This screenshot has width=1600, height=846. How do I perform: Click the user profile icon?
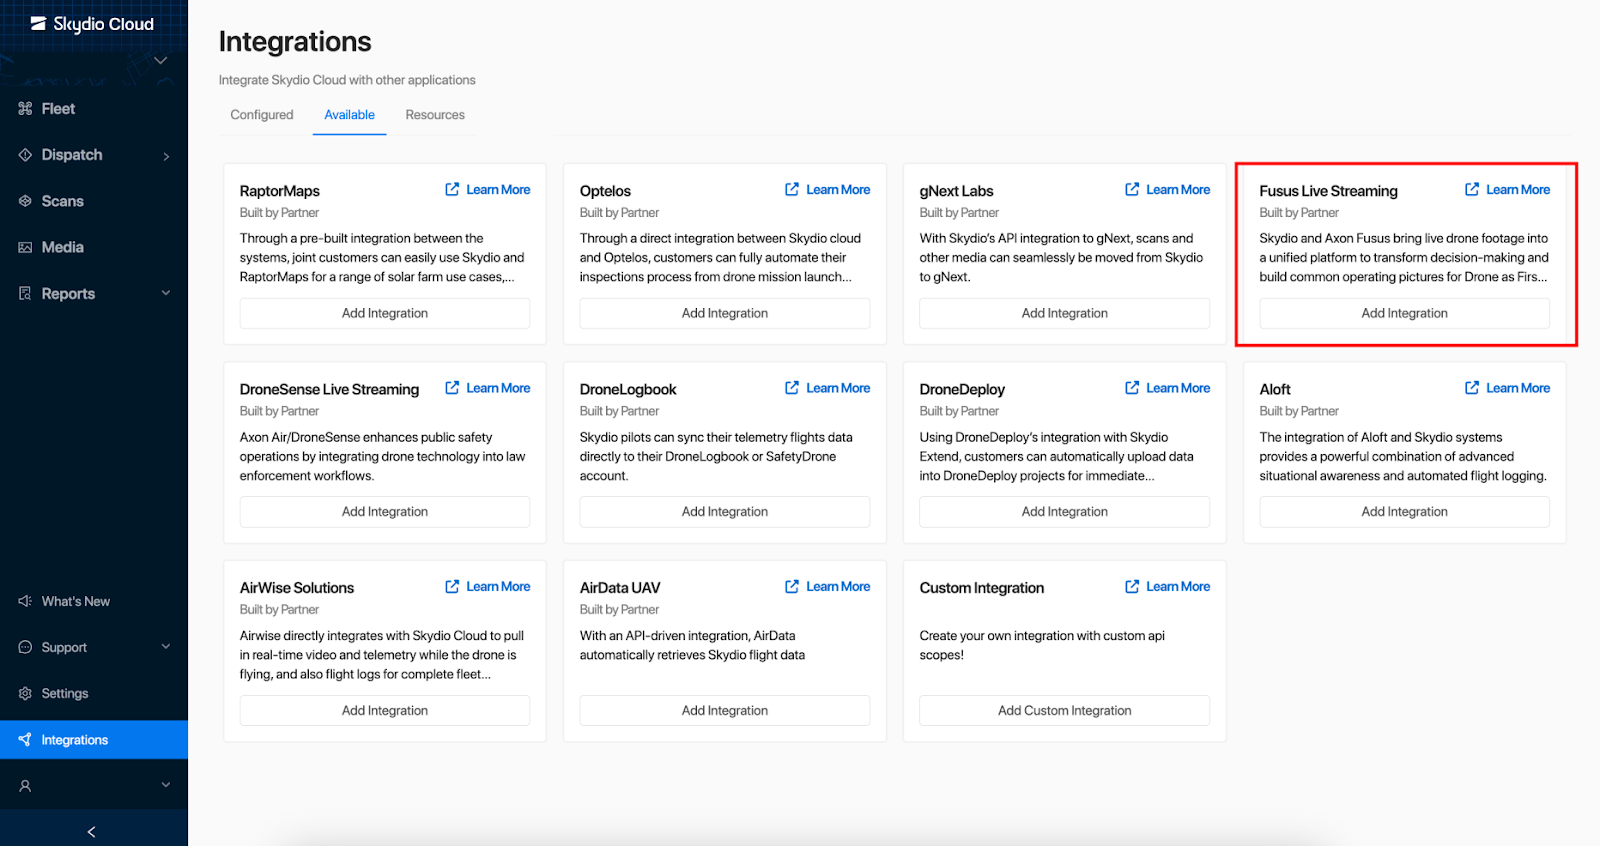25,786
